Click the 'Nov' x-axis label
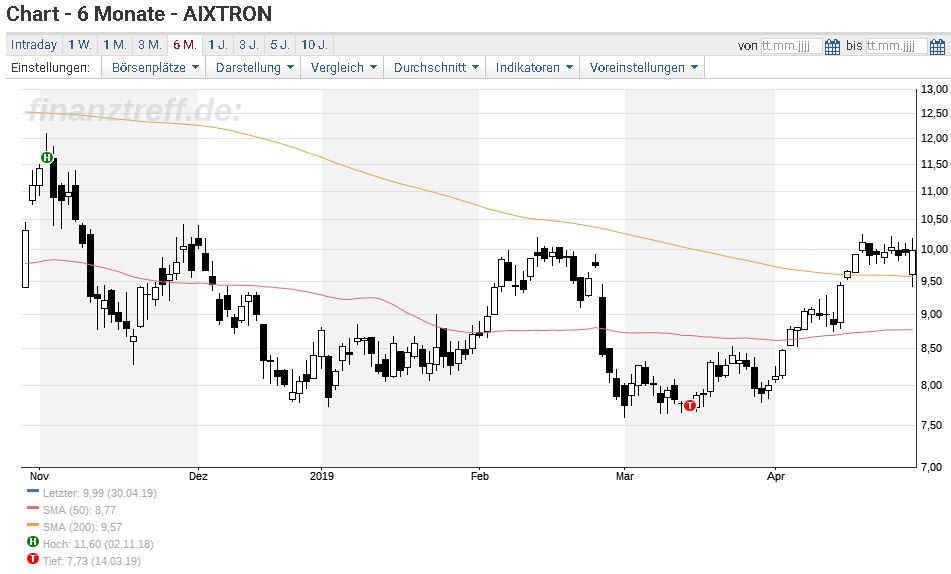 click(x=39, y=476)
